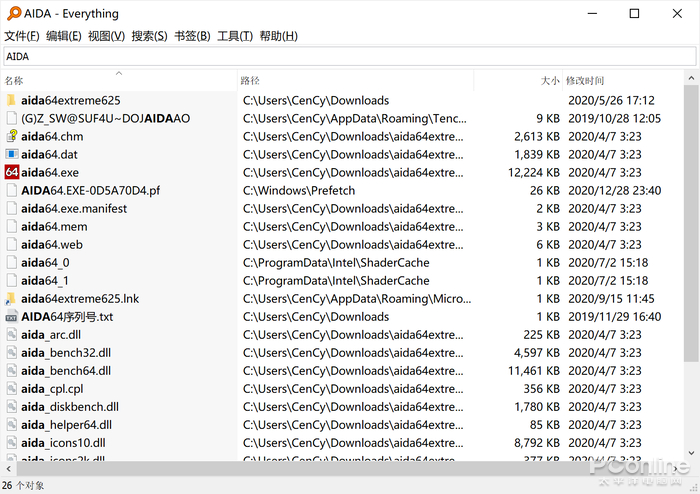Image resolution: width=700 pixels, height=494 pixels.
Task: Select the aida64.chm help file icon
Action: (12, 136)
